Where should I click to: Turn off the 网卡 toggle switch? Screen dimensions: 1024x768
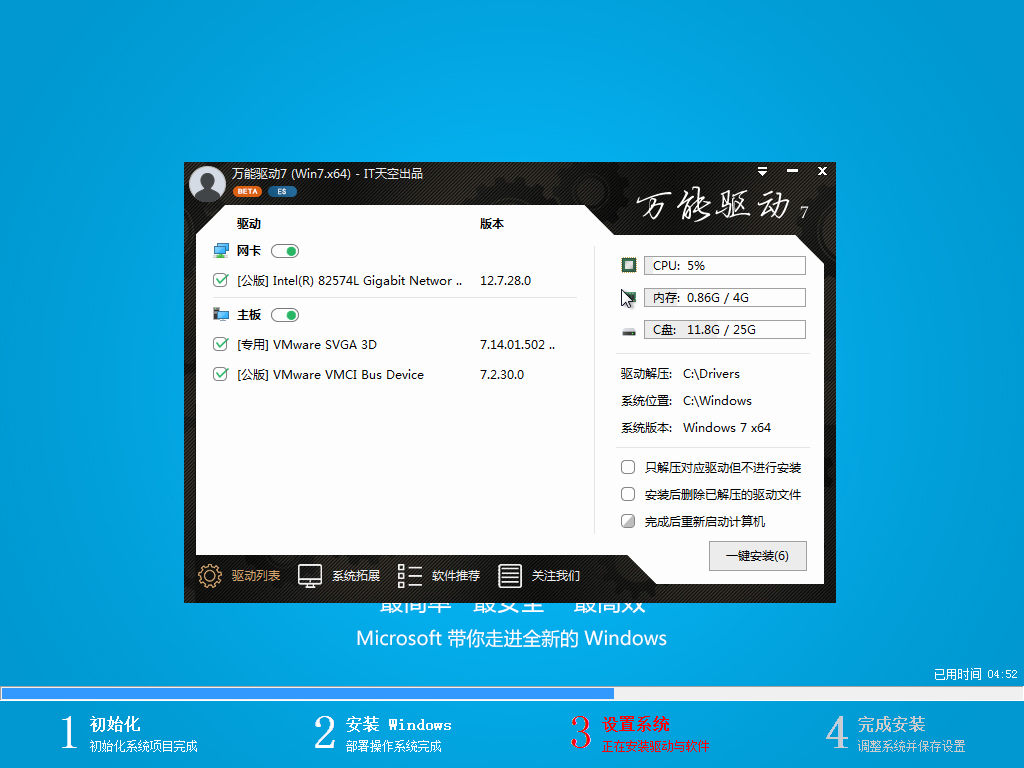pyautogui.click(x=284, y=250)
